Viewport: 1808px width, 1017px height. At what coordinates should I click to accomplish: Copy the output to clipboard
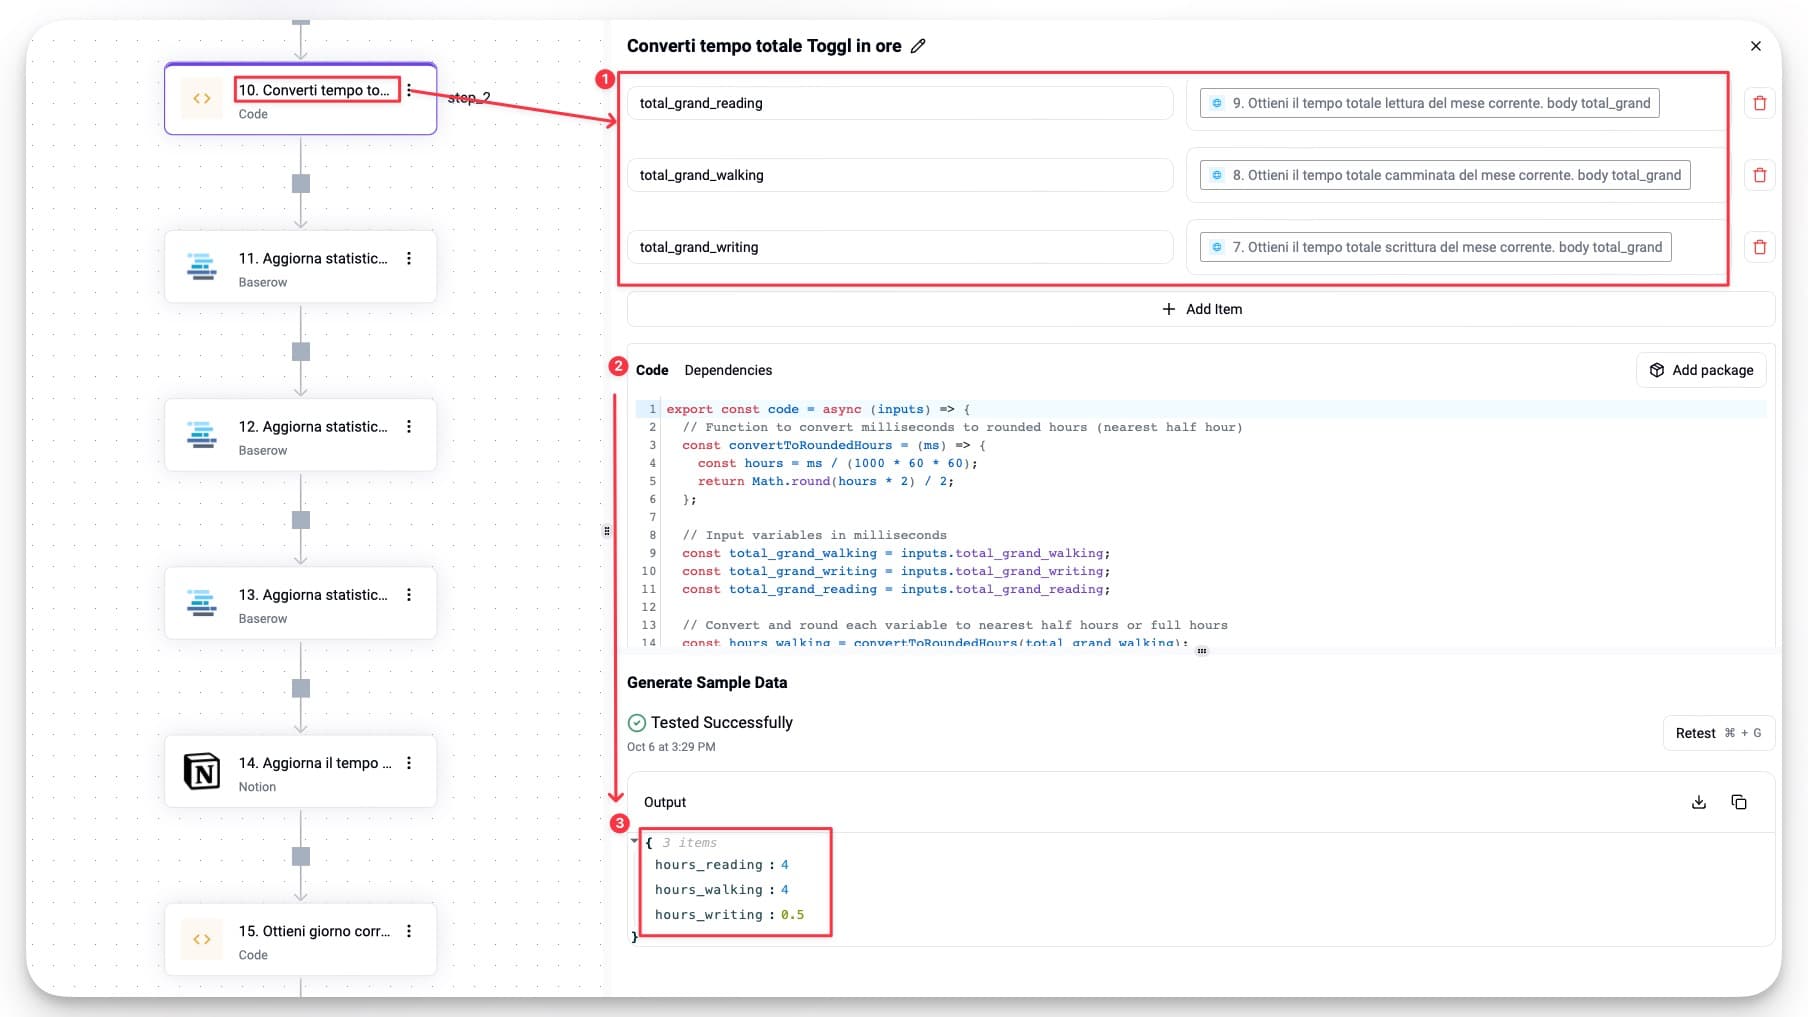[x=1739, y=802]
